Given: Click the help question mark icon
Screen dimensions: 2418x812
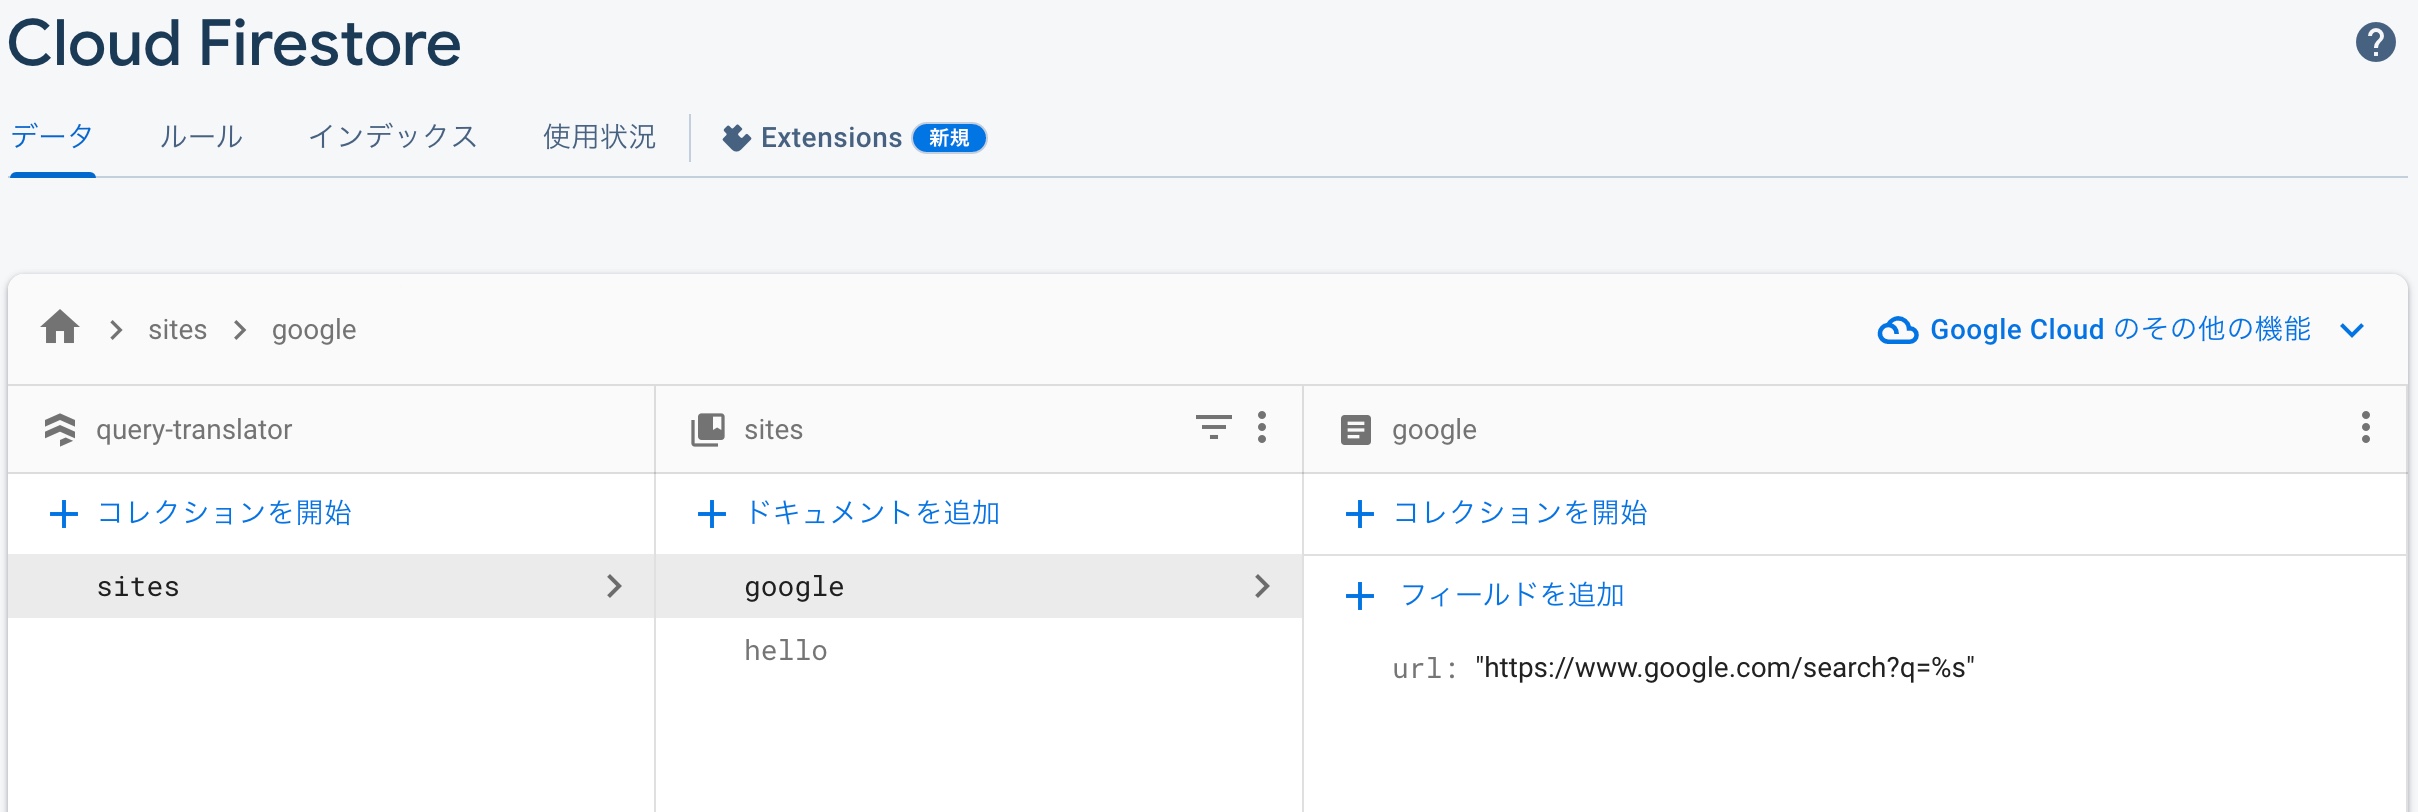Looking at the screenshot, I should pos(2375,43).
